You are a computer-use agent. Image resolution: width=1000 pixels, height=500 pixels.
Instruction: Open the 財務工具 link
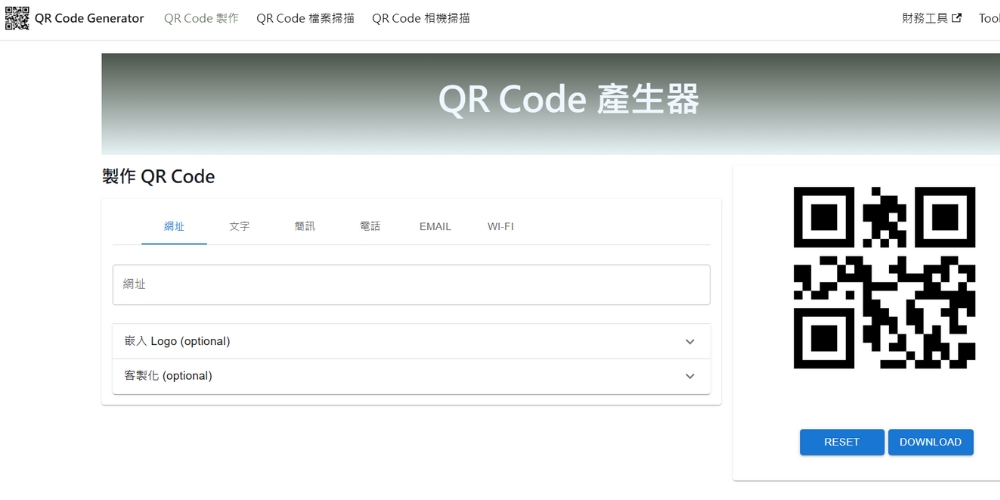pos(932,18)
